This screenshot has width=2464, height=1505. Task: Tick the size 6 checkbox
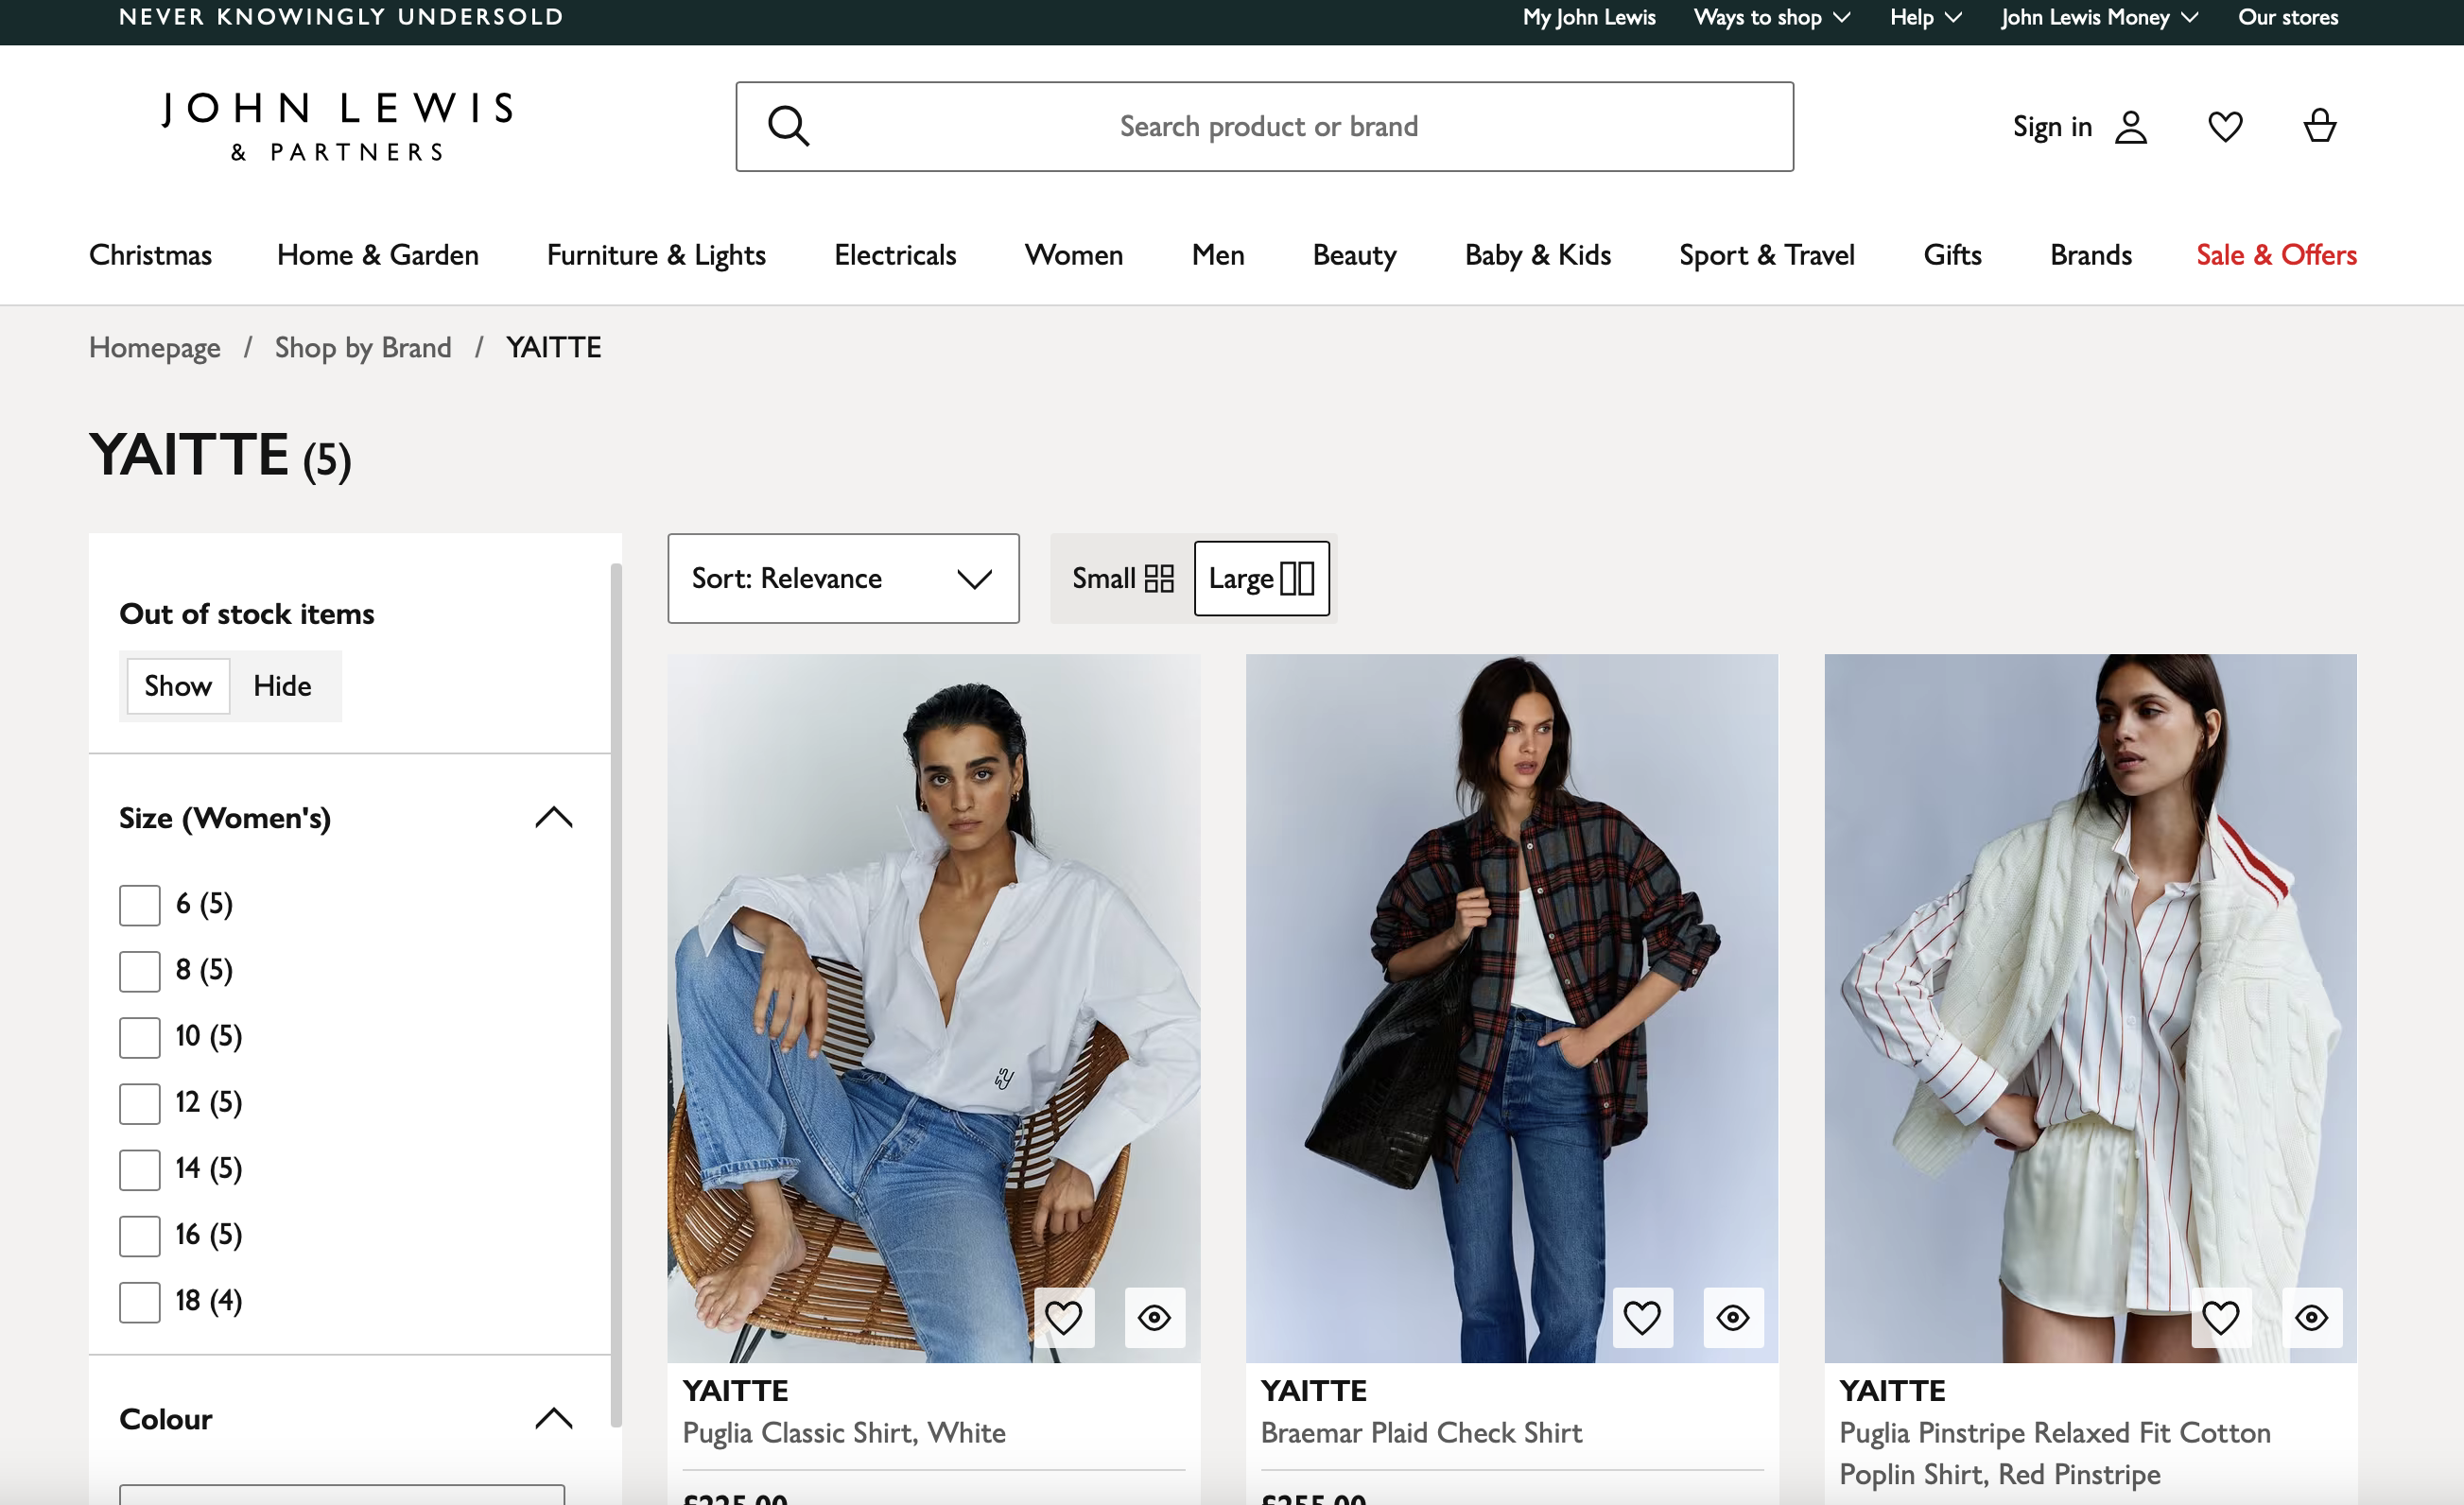coord(140,905)
